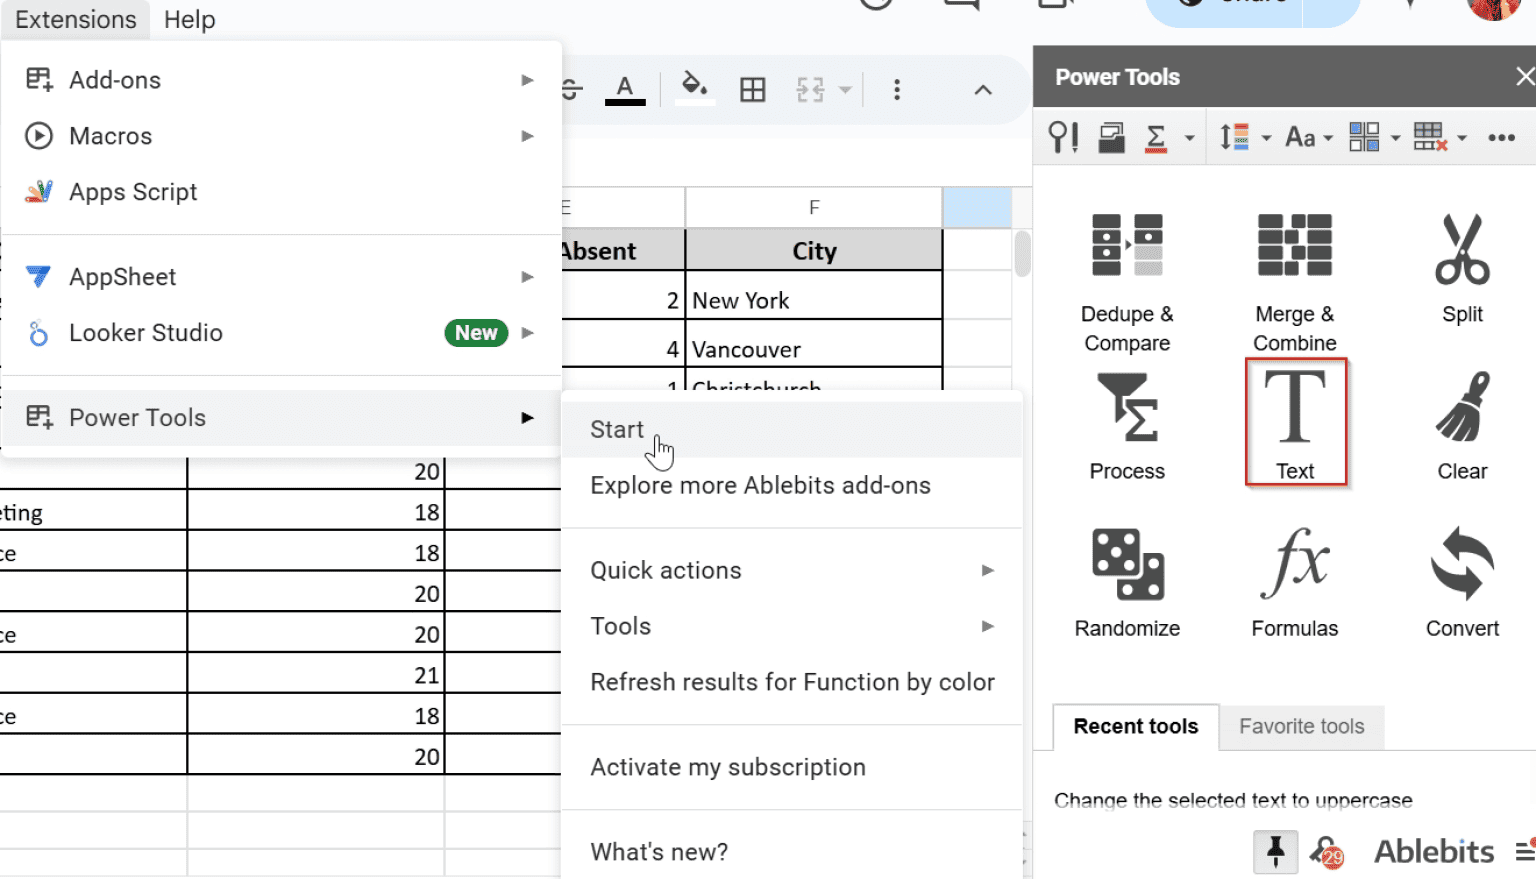
Task: Click Activate my subscription
Action: (728, 767)
